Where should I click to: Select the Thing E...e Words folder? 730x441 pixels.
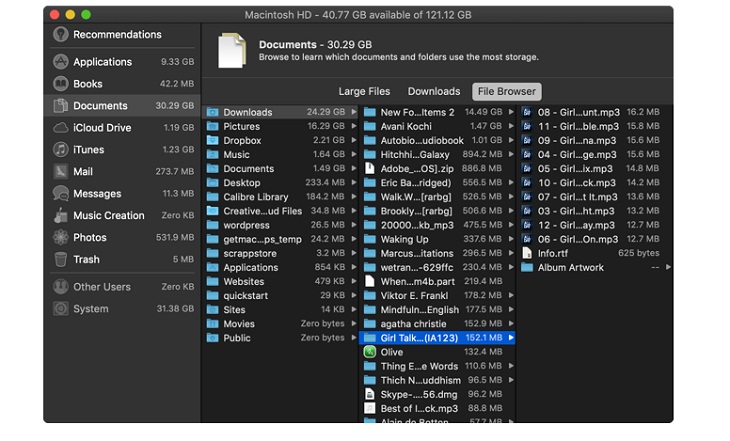[438, 366]
